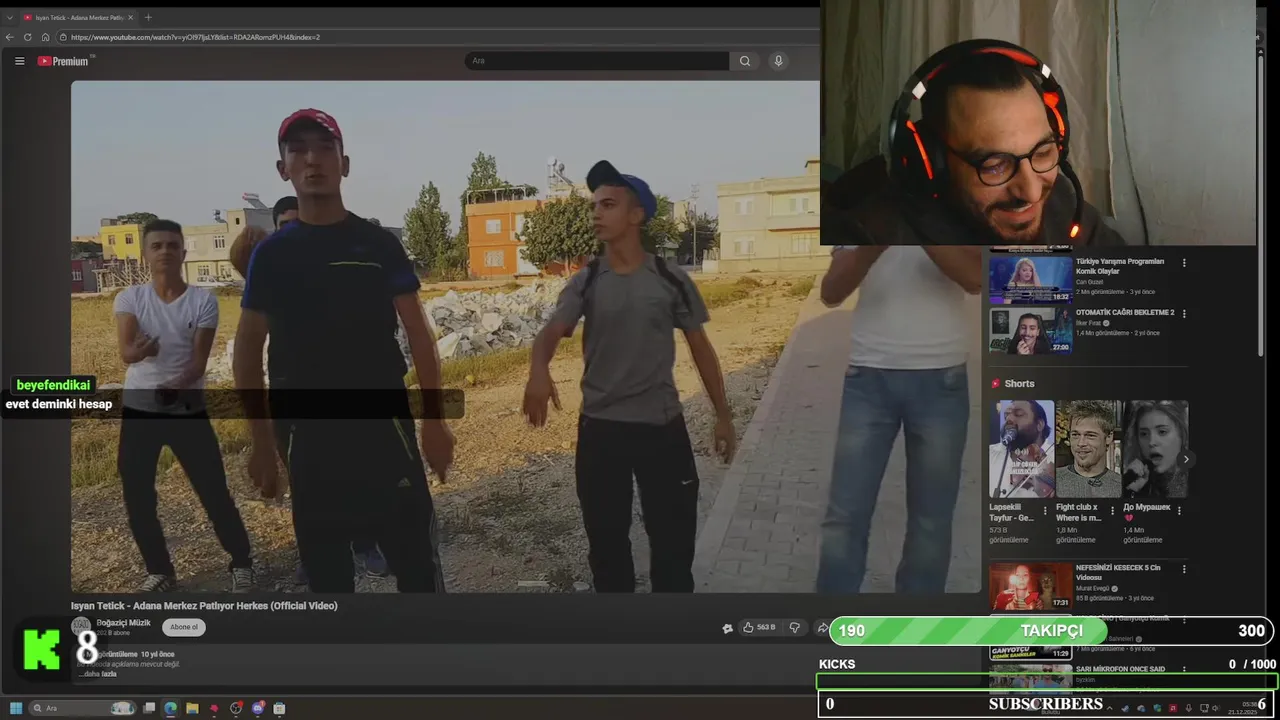Select the 'Isyan Tetick - Adana Merkez' browser tab
Screen dimensions: 1280x720
(x=78, y=17)
